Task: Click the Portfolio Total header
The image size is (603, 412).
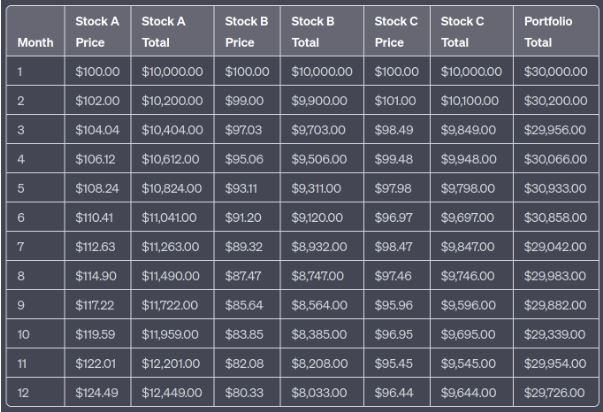Action: coord(549,32)
